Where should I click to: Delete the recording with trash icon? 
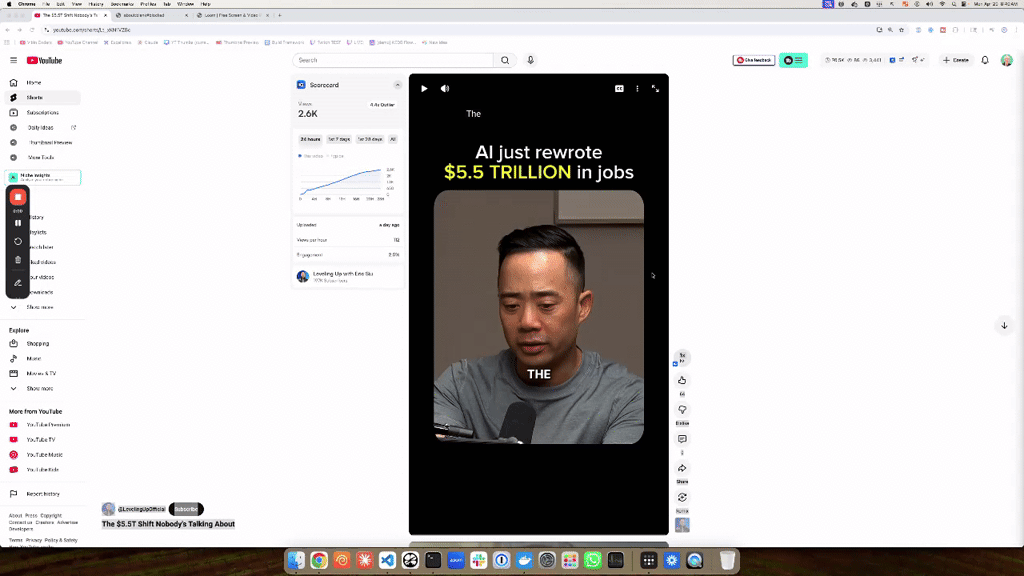[x=18, y=260]
